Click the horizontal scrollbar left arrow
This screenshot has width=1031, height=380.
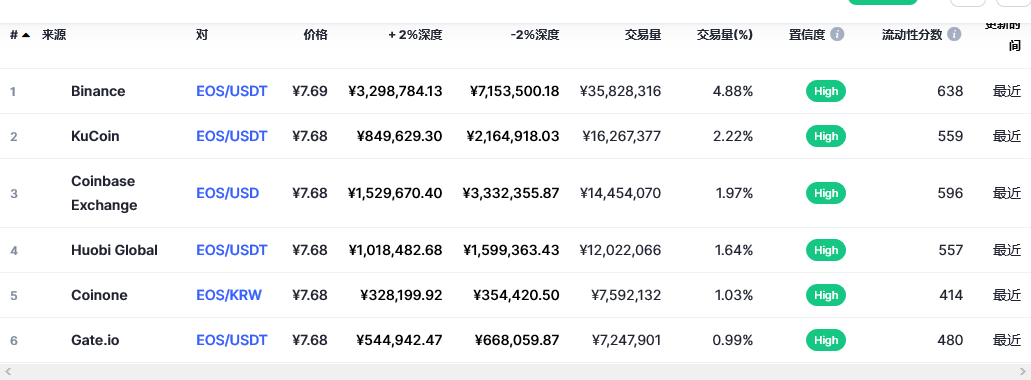(8, 371)
